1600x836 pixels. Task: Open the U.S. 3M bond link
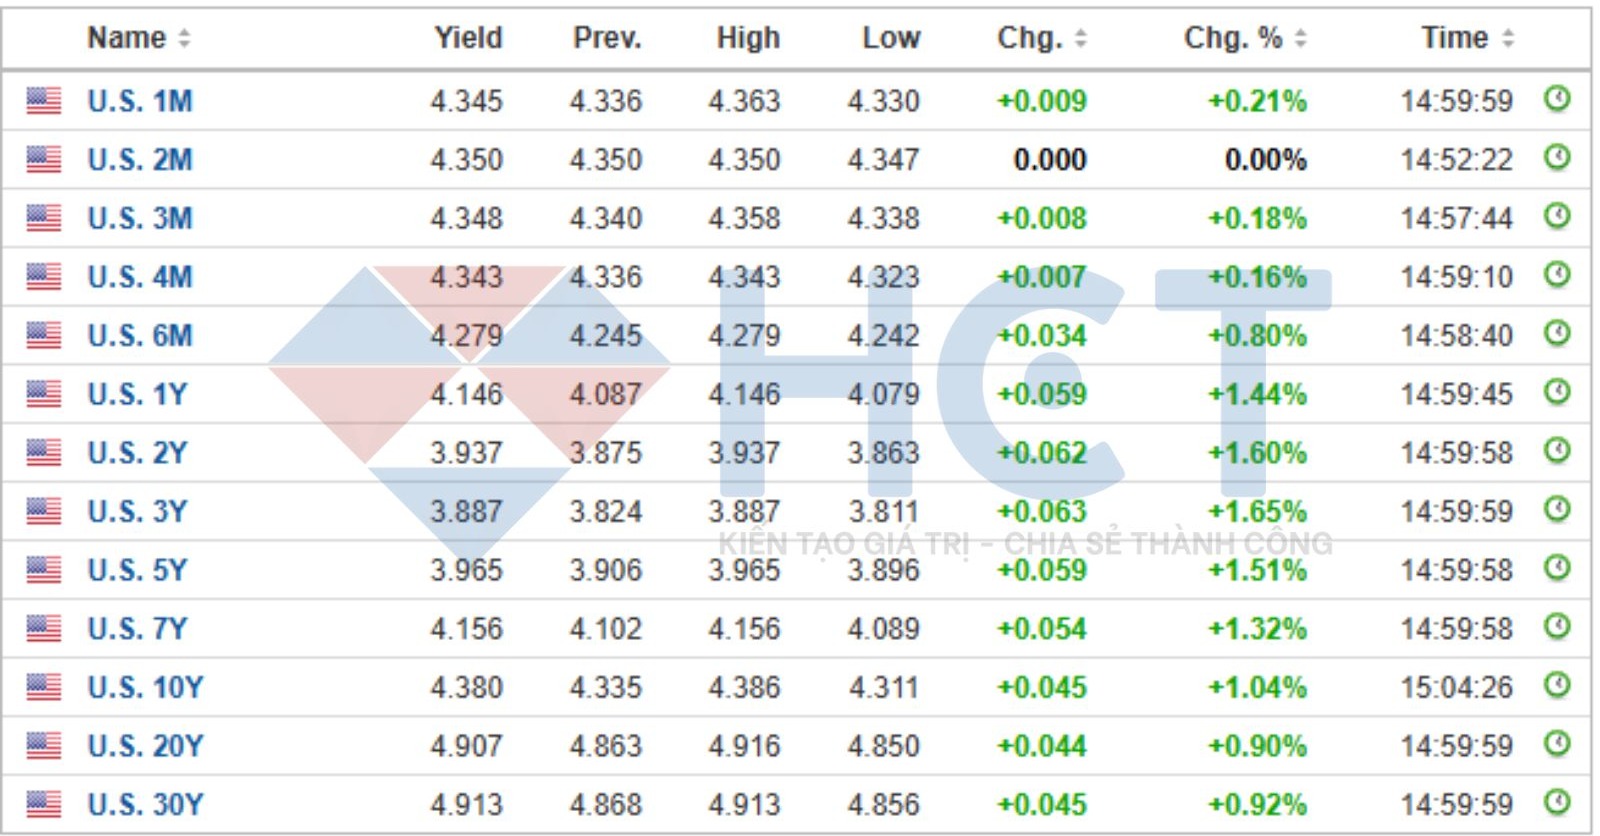[140, 218]
